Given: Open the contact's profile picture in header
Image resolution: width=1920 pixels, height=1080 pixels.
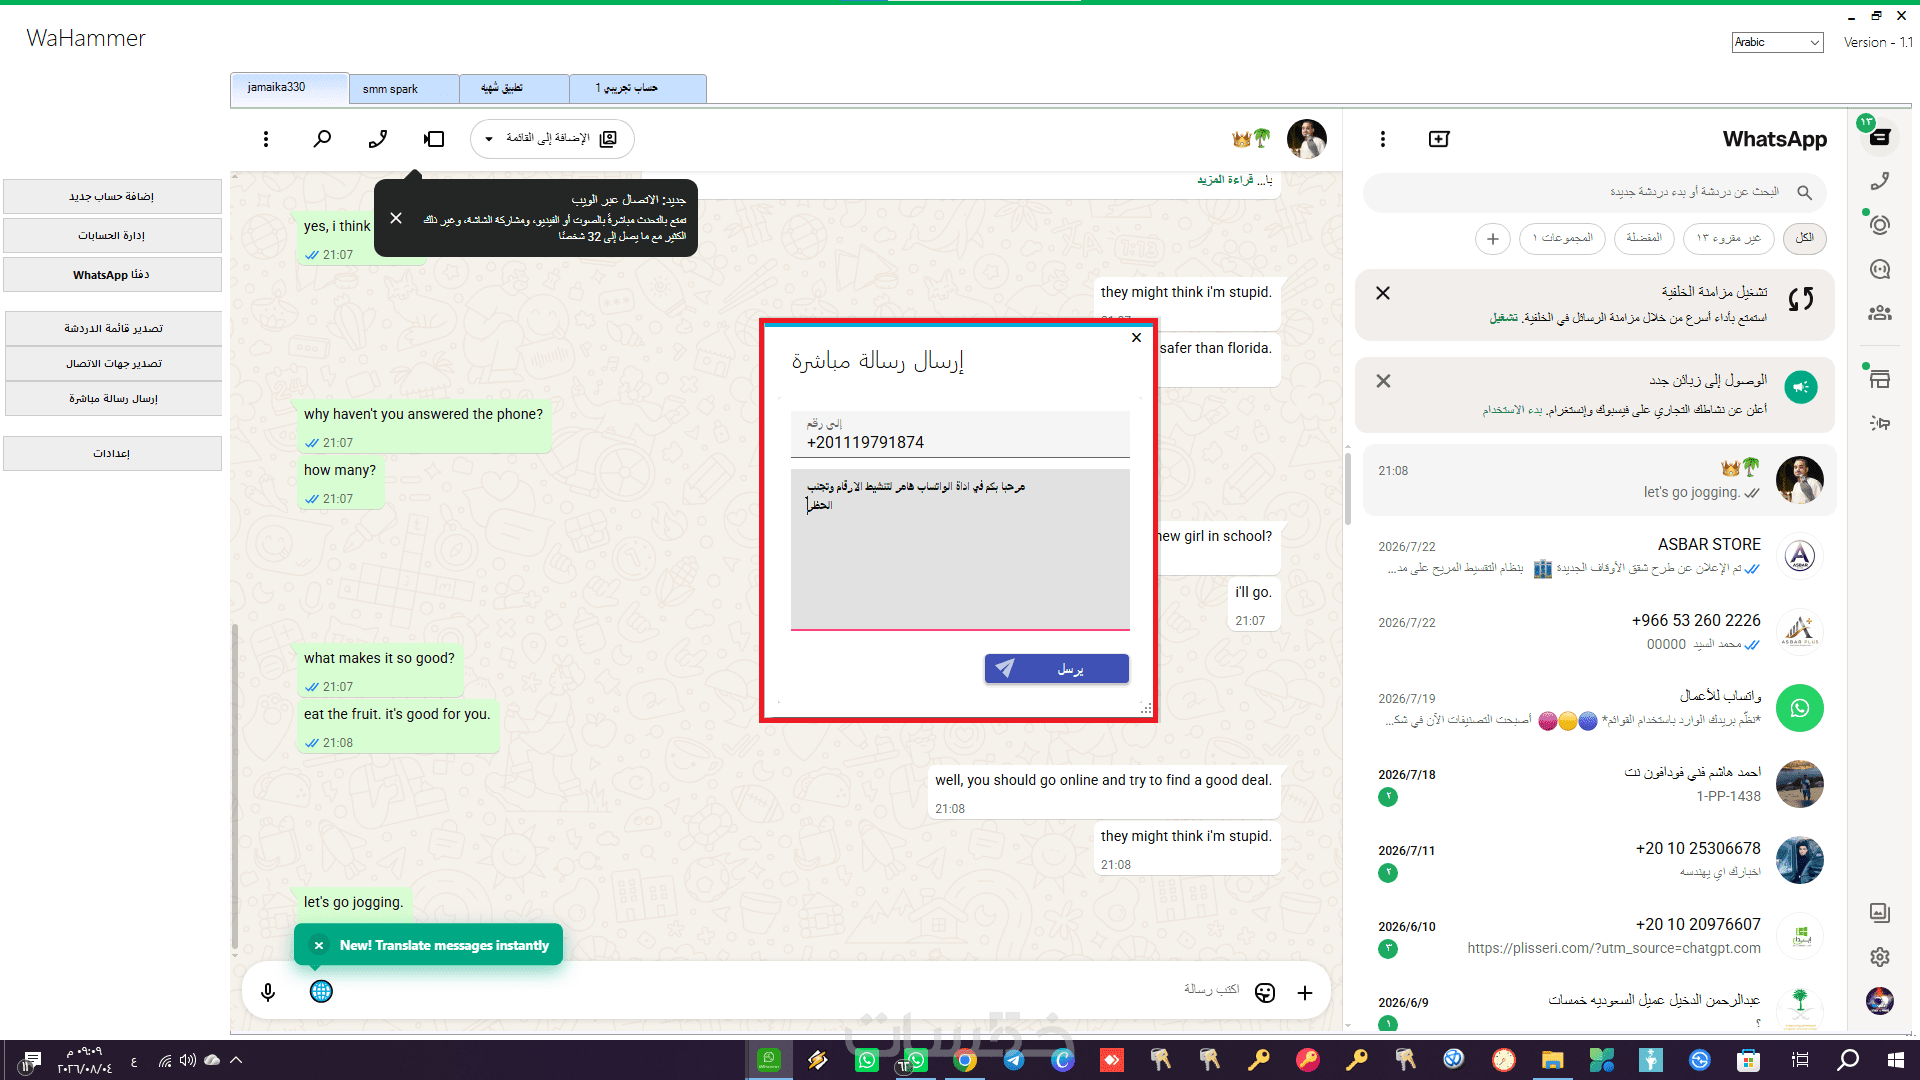Looking at the screenshot, I should click(x=1306, y=139).
